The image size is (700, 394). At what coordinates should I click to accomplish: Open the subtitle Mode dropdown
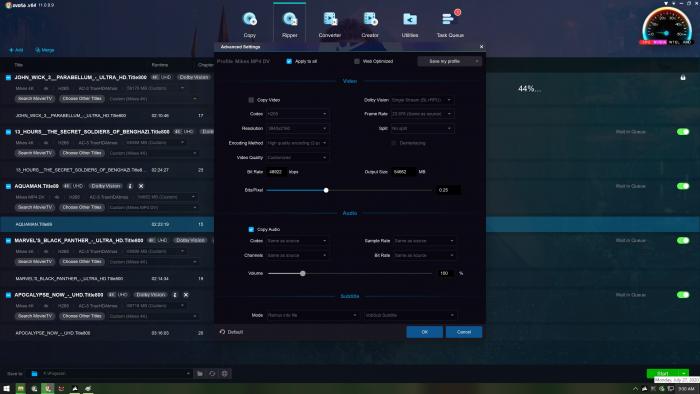[x=312, y=315]
